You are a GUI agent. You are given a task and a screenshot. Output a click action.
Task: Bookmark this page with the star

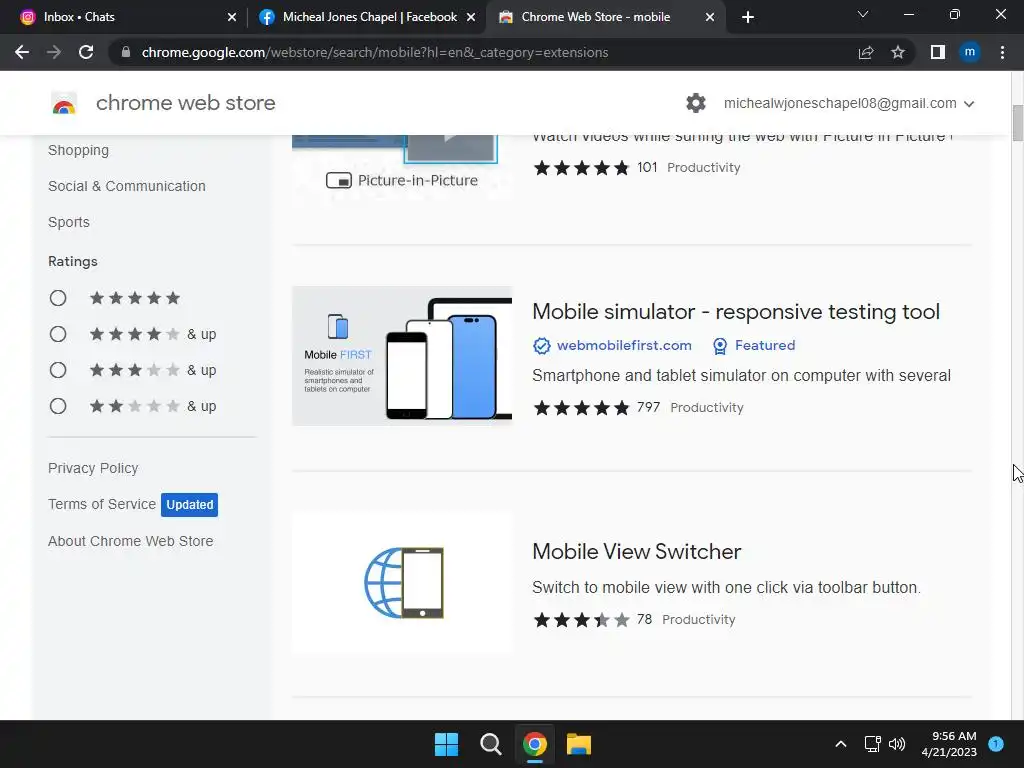898,52
